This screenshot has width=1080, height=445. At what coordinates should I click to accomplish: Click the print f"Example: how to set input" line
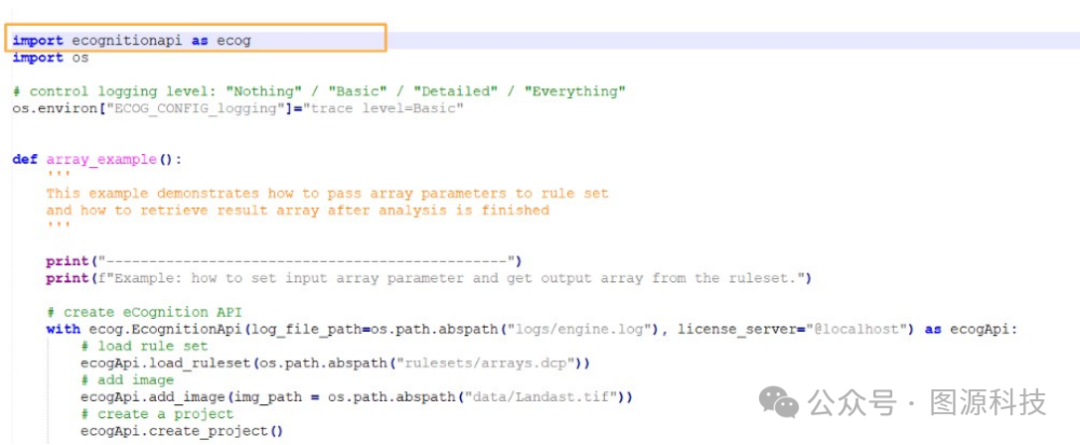pyautogui.click(x=429, y=278)
